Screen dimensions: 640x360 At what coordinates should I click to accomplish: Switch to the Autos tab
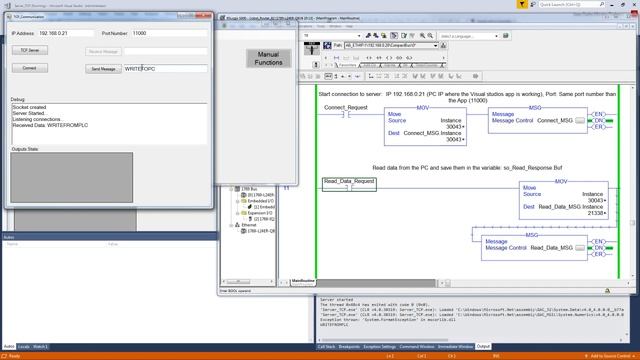click(x=9, y=347)
